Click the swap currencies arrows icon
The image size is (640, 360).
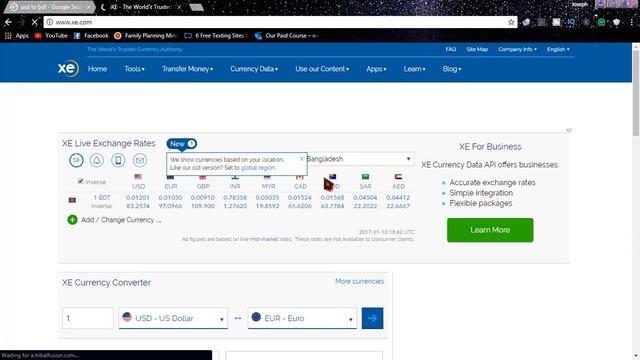(x=238, y=318)
